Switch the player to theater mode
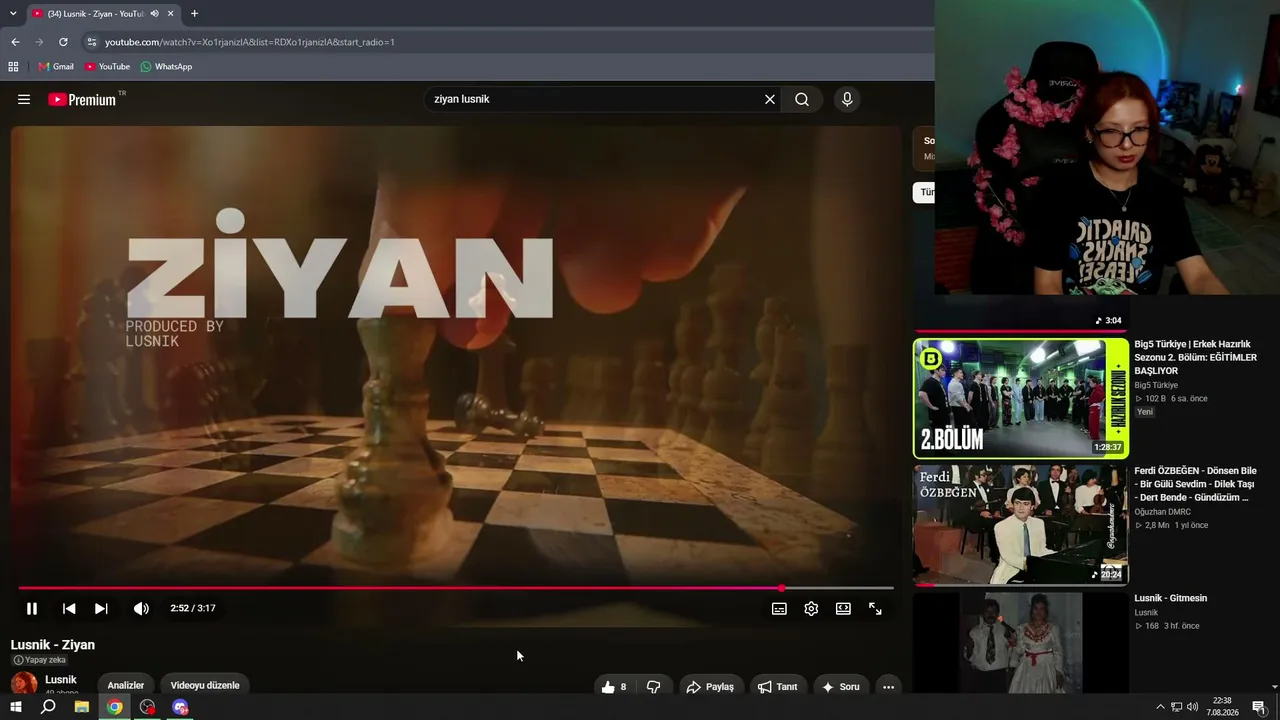 click(x=843, y=608)
